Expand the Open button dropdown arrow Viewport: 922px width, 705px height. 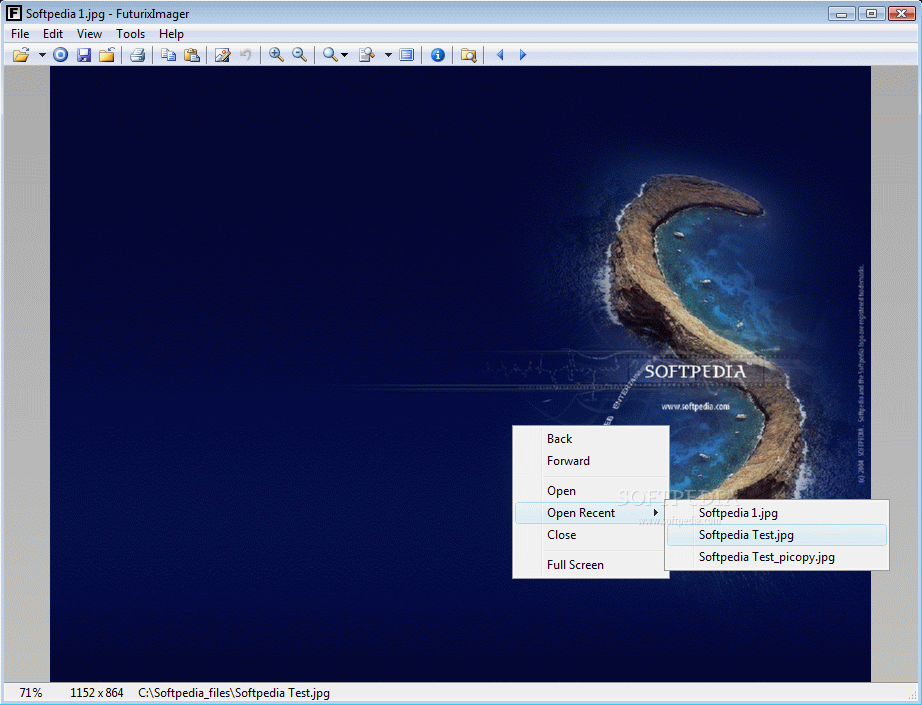tap(42, 55)
